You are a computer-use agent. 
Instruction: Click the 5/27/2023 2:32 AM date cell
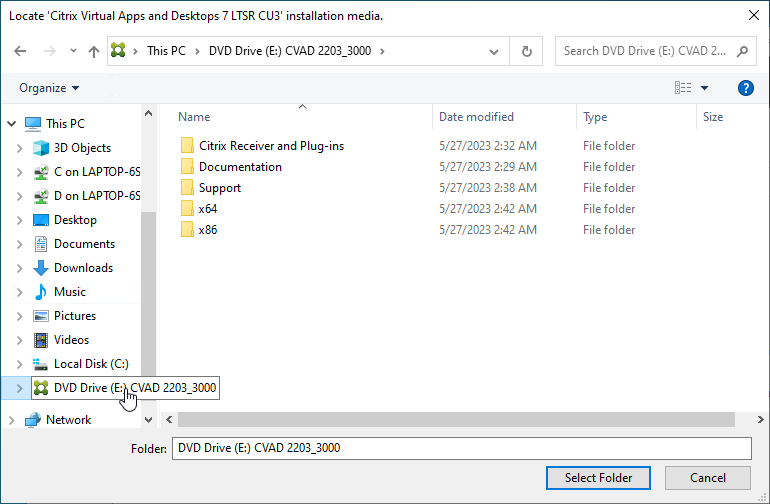click(488, 146)
